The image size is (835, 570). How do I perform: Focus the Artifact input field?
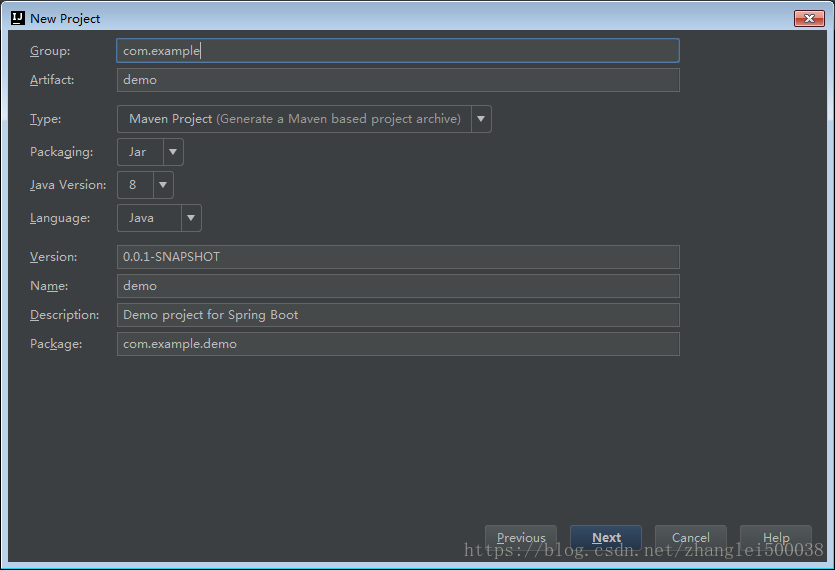point(398,80)
